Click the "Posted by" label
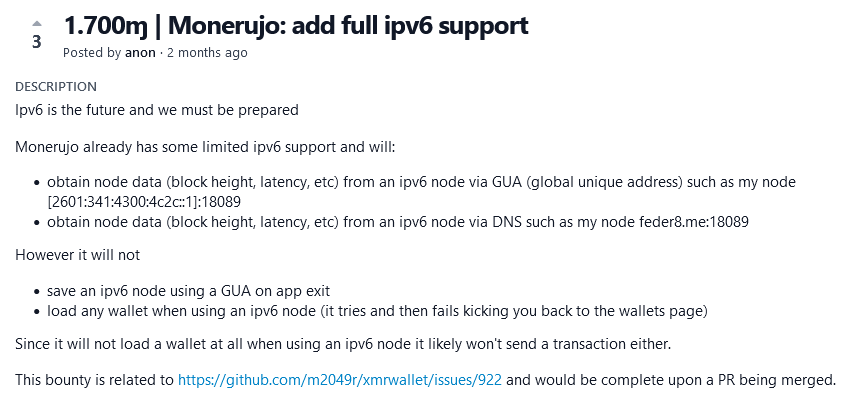 point(91,53)
